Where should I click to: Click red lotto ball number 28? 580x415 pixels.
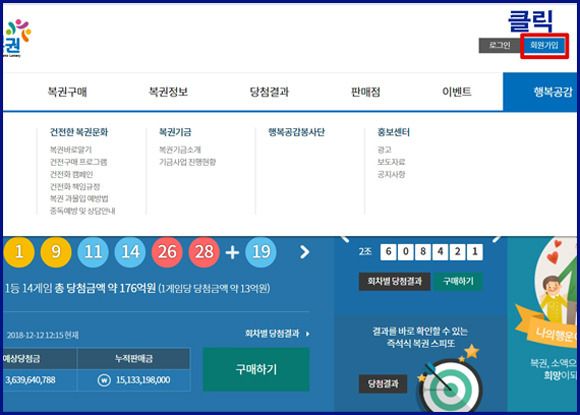coord(204,252)
